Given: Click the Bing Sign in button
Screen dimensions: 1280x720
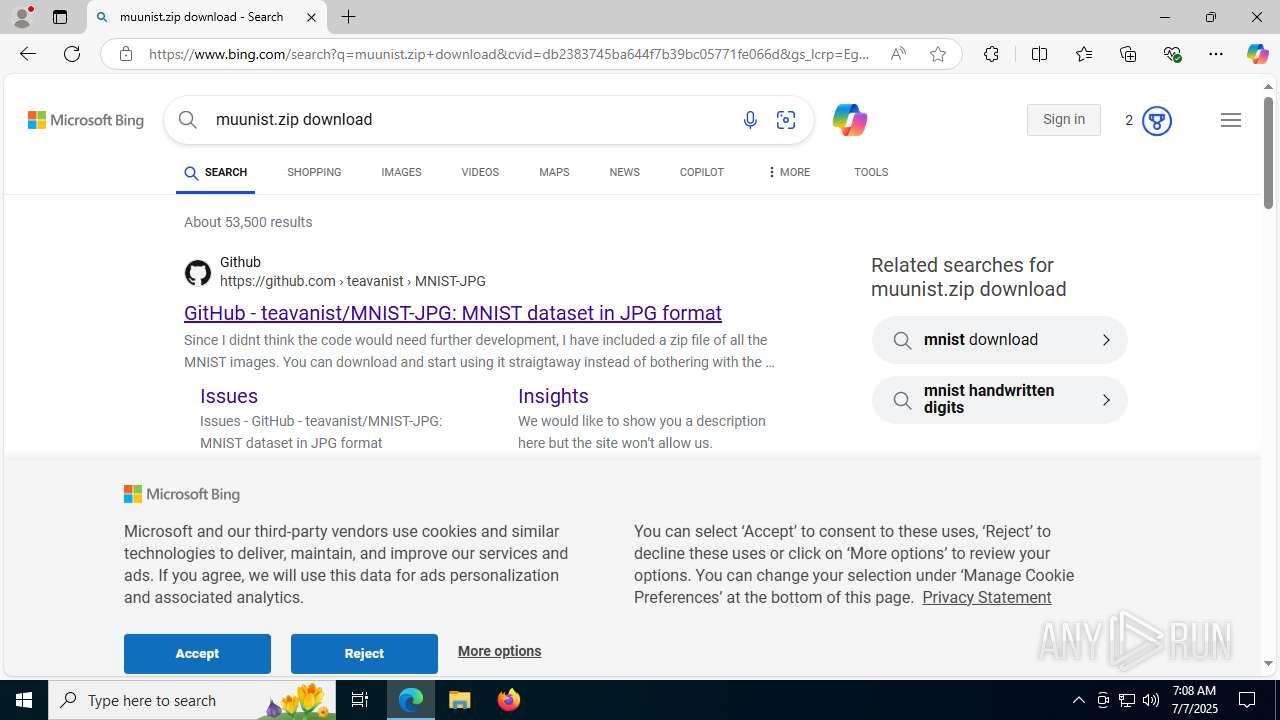Looking at the screenshot, I should coord(1063,120).
